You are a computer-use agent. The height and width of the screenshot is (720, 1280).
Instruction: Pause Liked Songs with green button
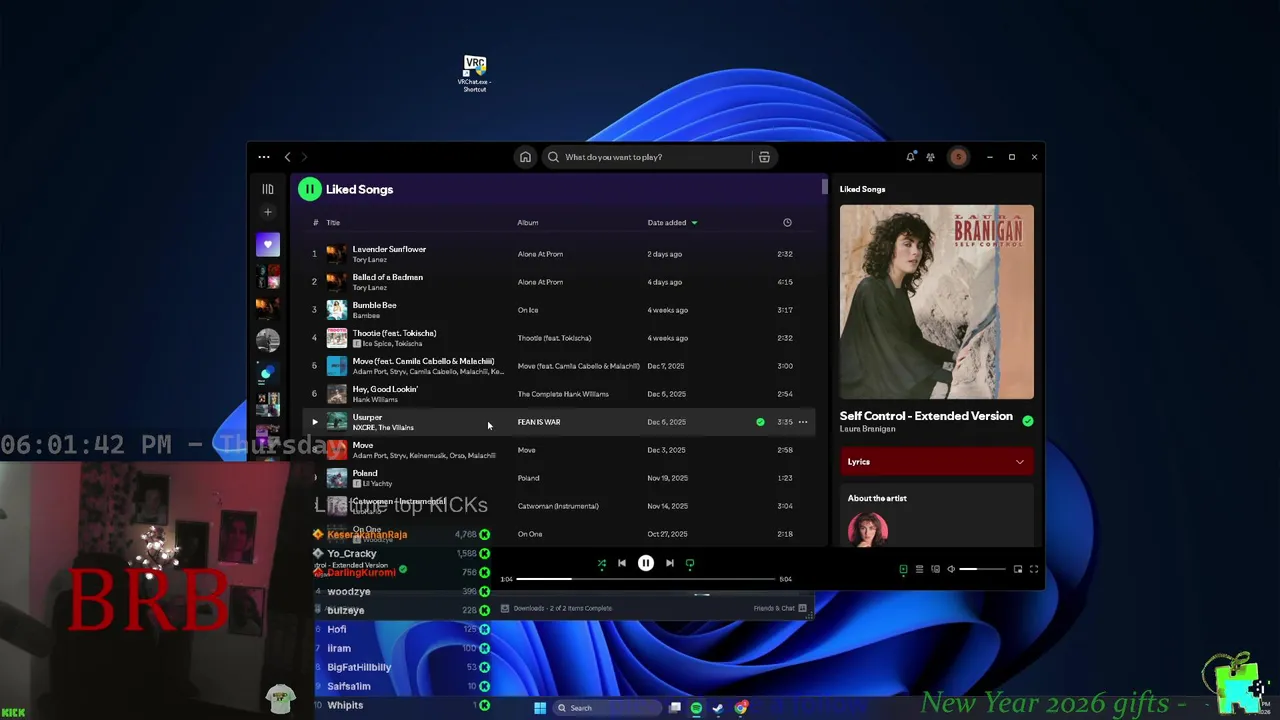tap(309, 189)
